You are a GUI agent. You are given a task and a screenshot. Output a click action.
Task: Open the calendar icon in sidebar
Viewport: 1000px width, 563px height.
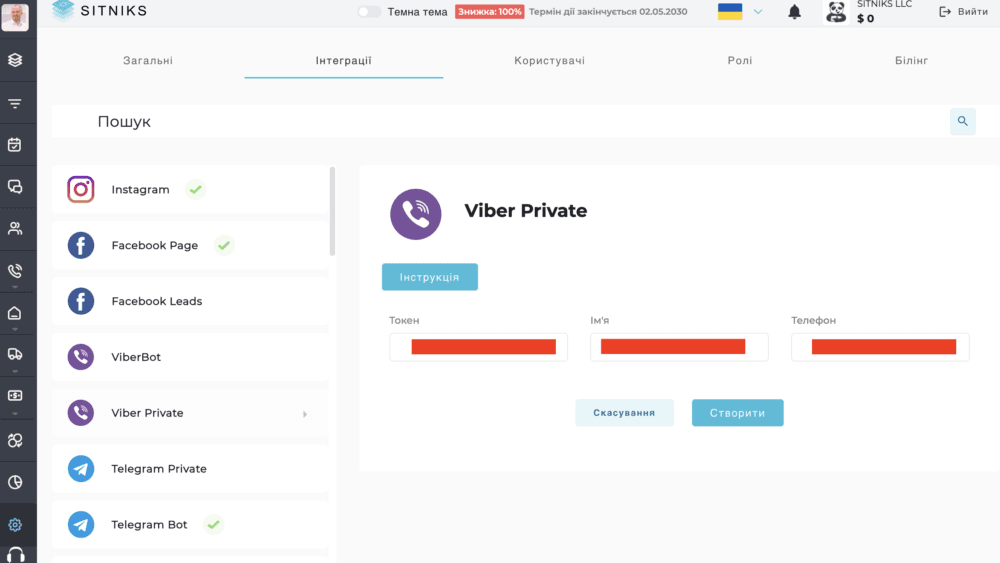pos(15,145)
